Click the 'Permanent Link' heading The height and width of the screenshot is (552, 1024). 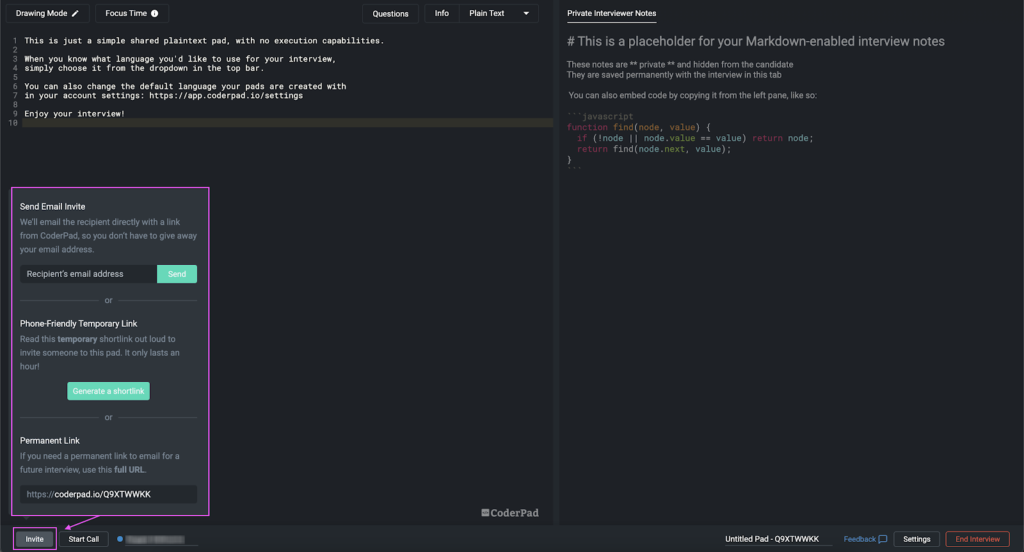pos(50,440)
